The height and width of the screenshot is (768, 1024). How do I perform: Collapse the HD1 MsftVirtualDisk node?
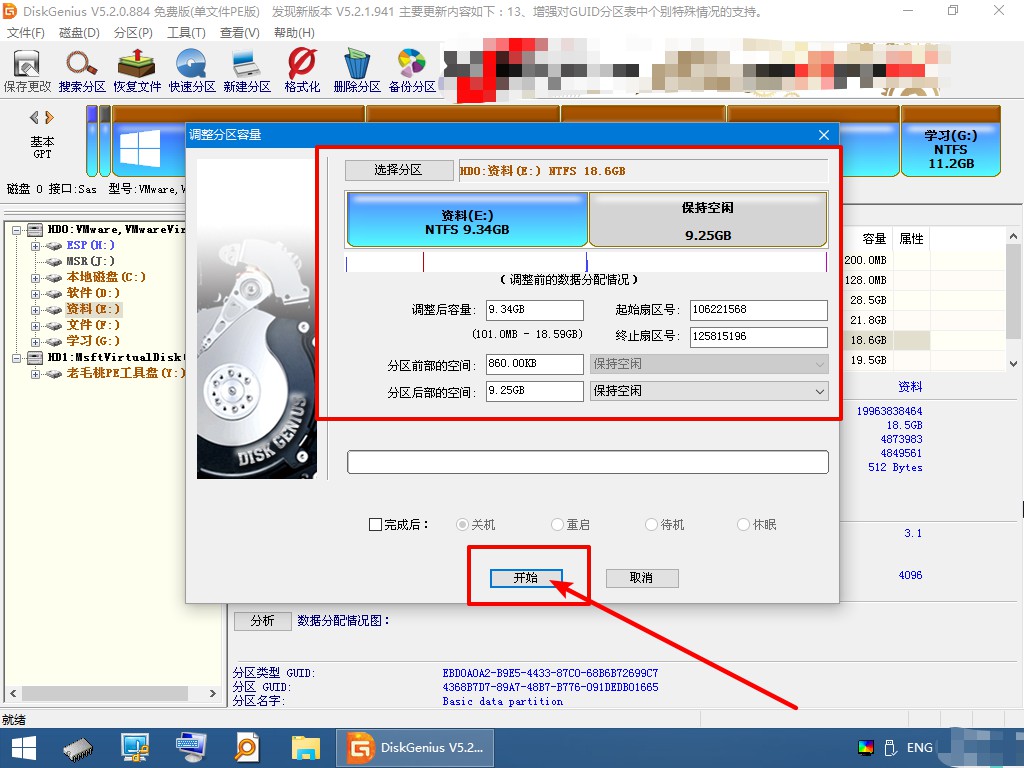point(16,358)
